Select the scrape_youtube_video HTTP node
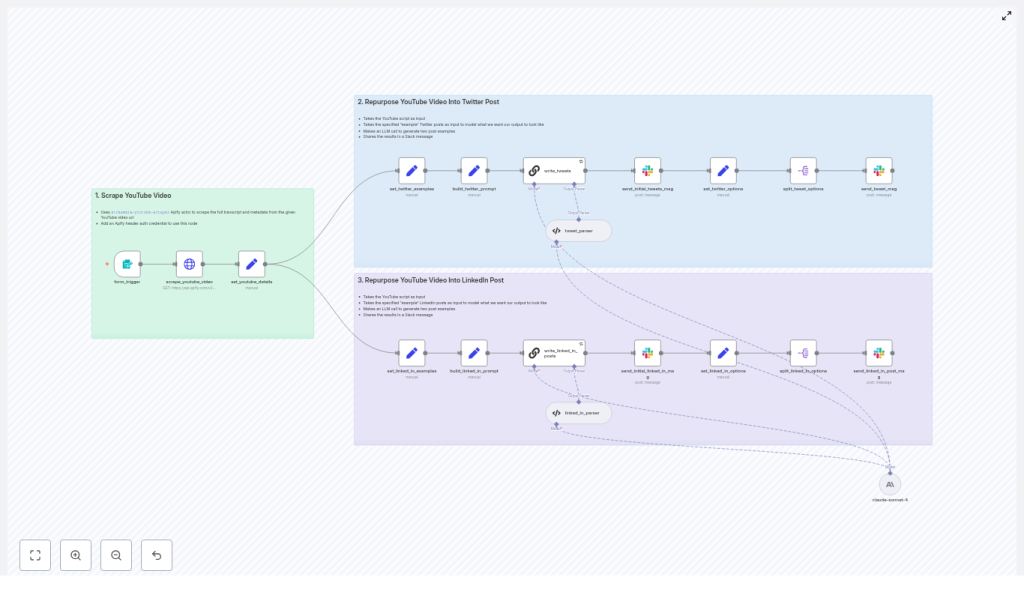This screenshot has height=610, width=1024. click(189, 264)
